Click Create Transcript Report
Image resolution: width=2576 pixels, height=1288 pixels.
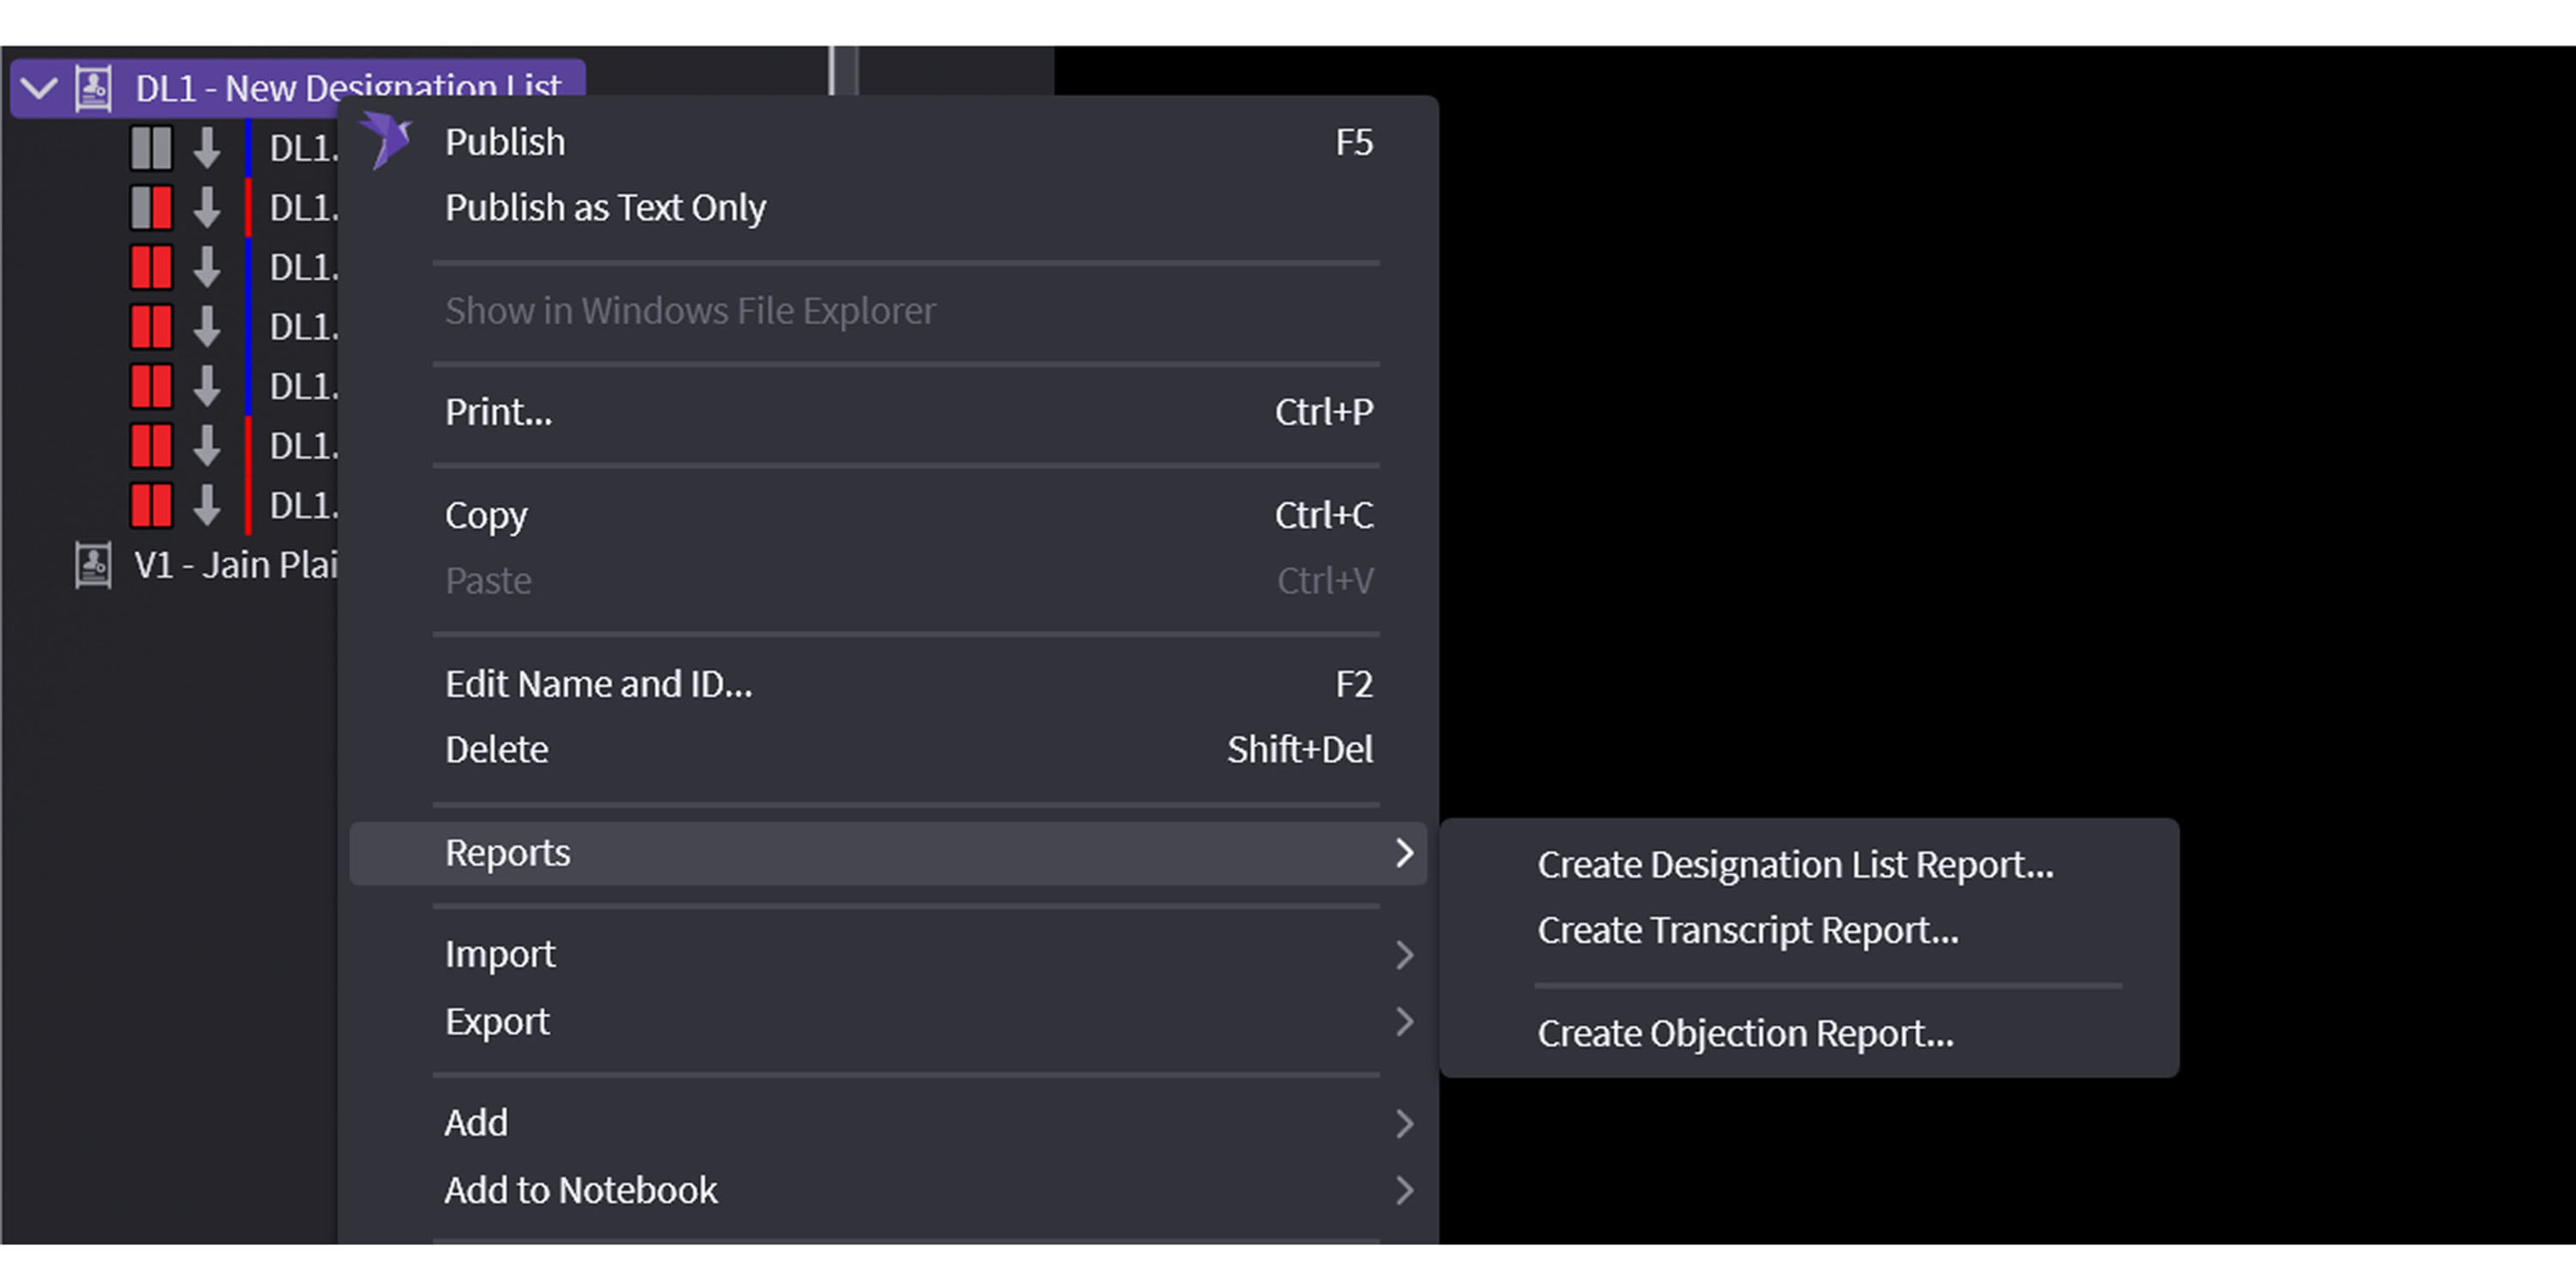[1747, 930]
